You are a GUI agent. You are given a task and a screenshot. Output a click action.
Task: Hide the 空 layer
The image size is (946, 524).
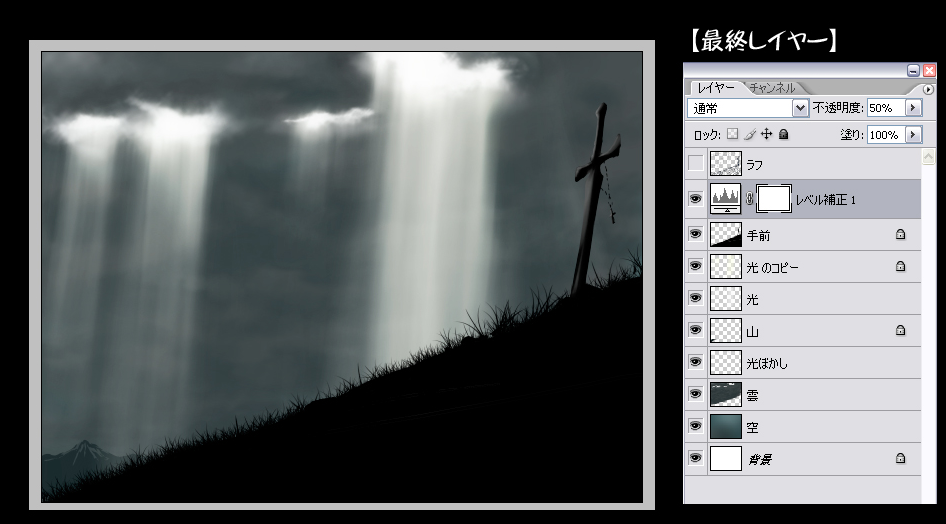696,426
